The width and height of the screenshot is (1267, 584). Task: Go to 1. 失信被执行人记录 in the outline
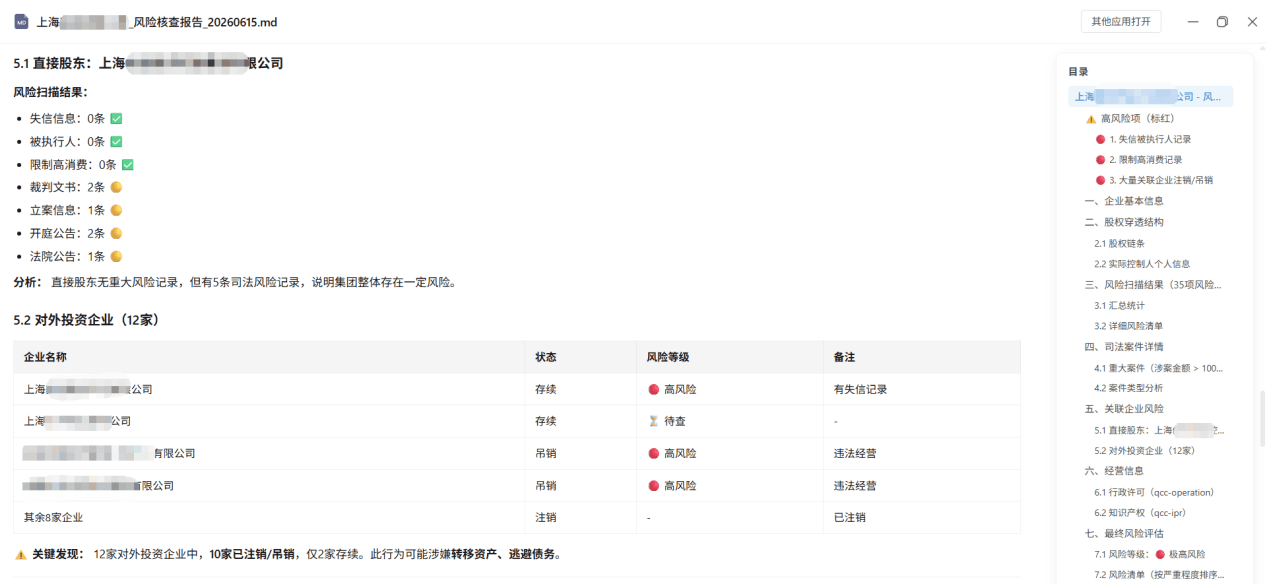pyautogui.click(x=1143, y=139)
